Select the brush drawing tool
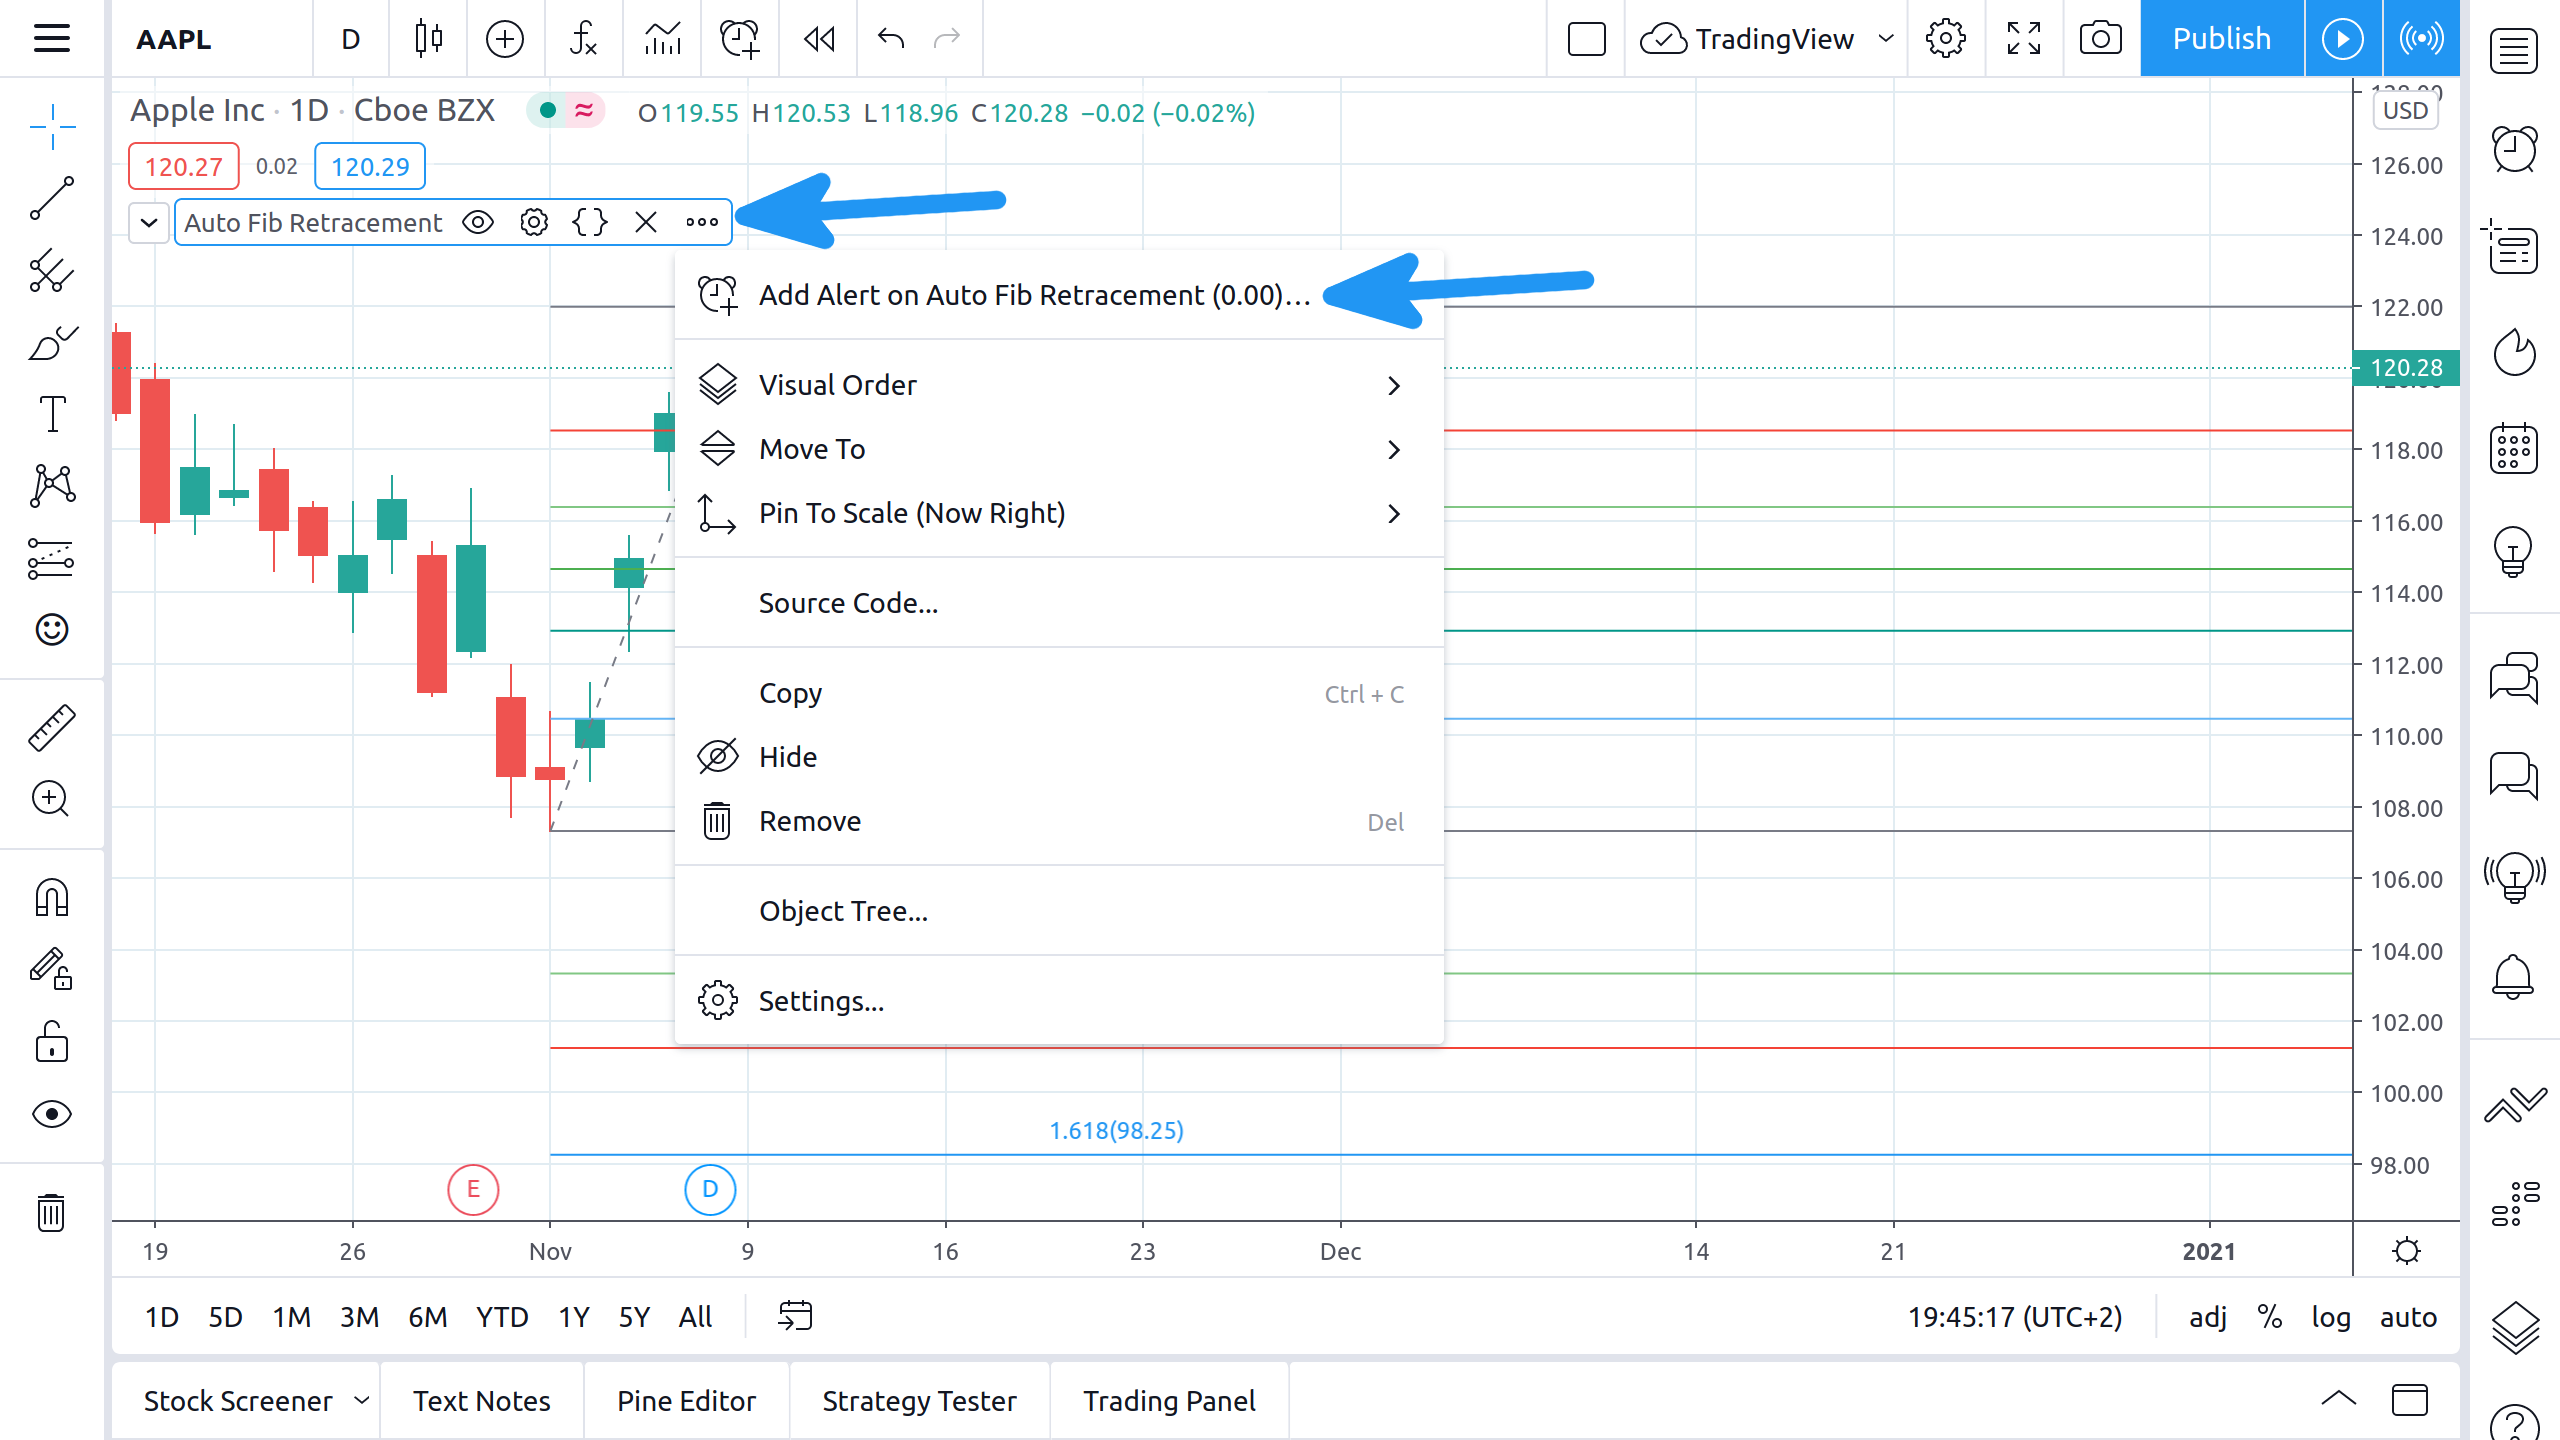The image size is (2560, 1440). 52,342
